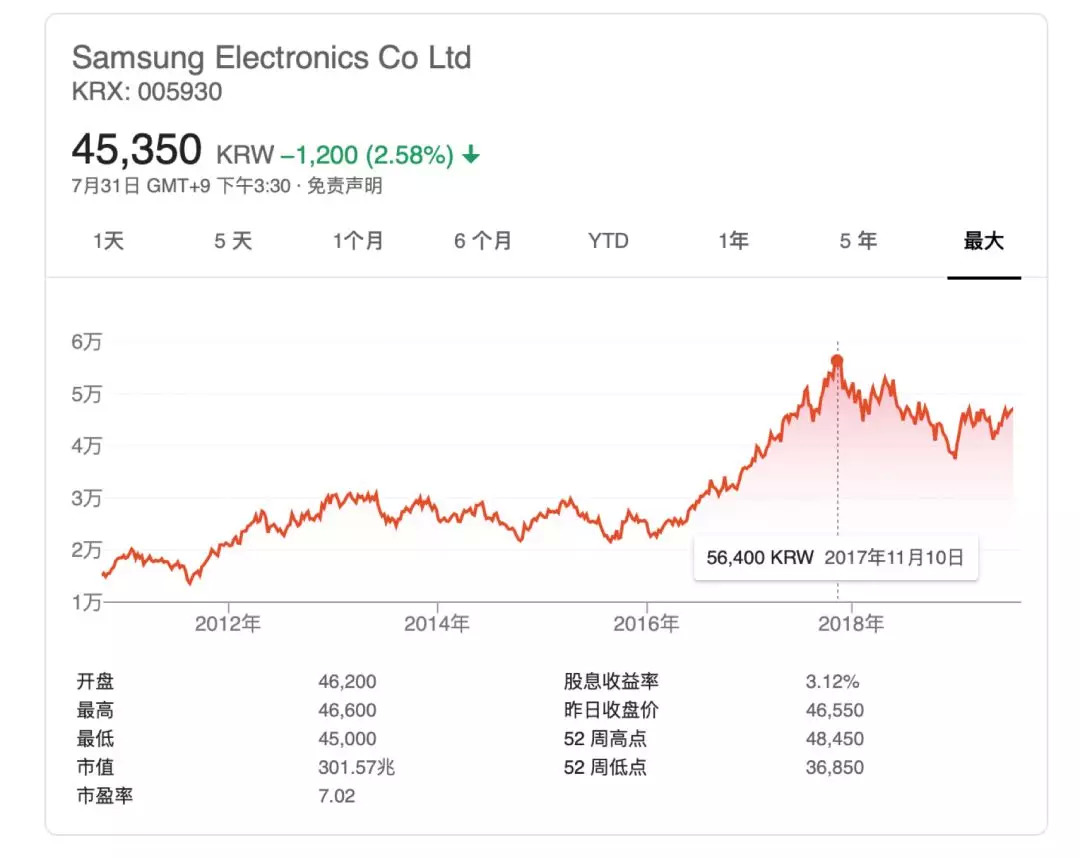Switch to the 5 天 range tab
Viewport: 1080px width, 858px height.
click(233, 241)
